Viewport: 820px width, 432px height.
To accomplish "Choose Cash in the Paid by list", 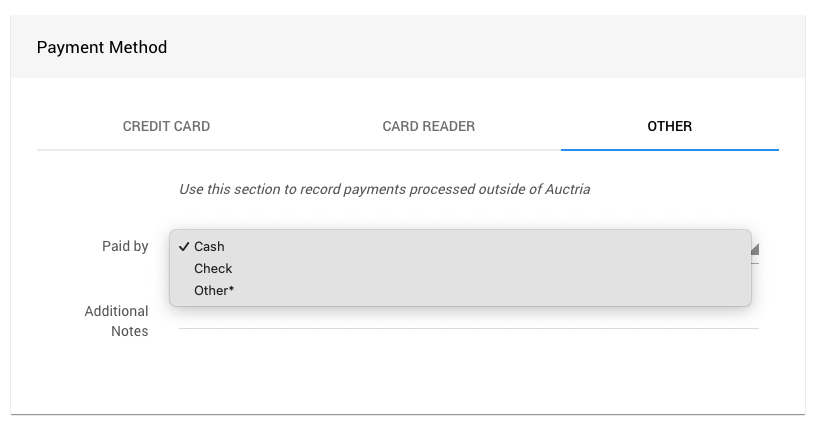I will click(209, 247).
